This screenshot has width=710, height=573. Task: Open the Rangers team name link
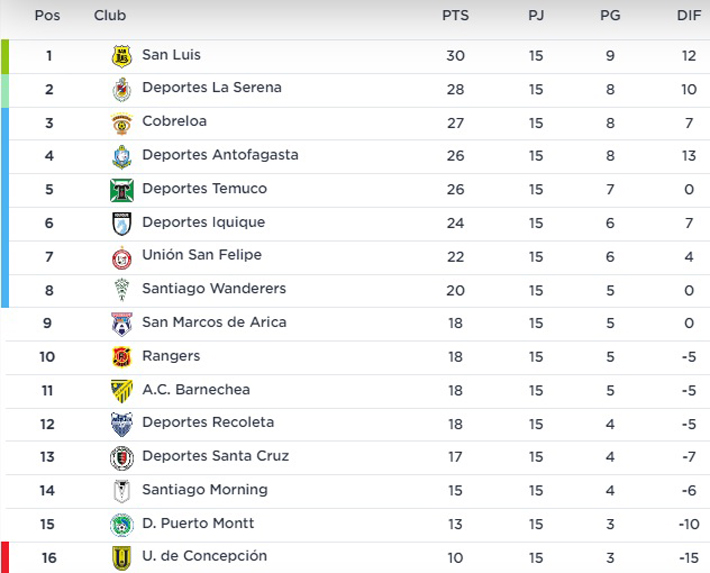pos(171,356)
